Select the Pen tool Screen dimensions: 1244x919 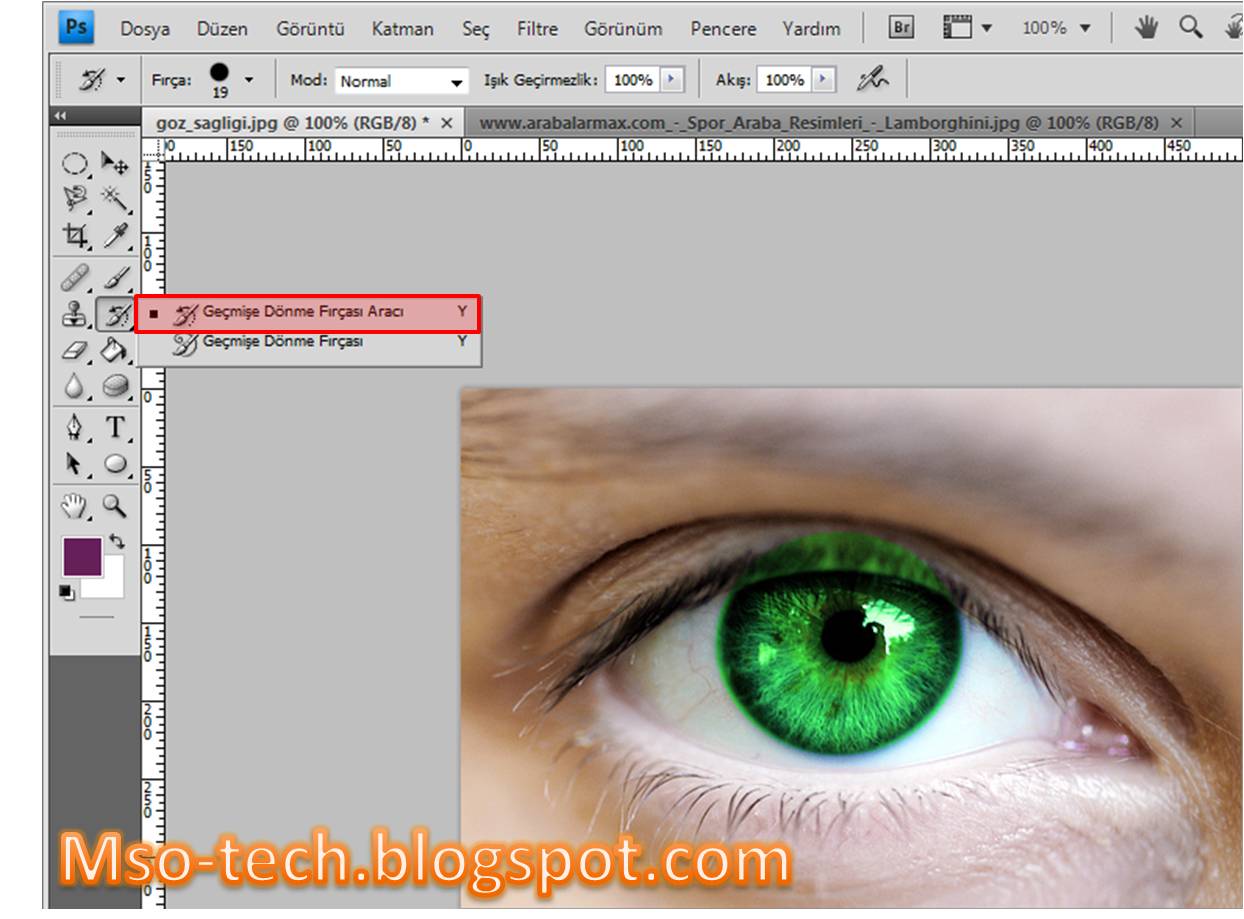[76, 428]
